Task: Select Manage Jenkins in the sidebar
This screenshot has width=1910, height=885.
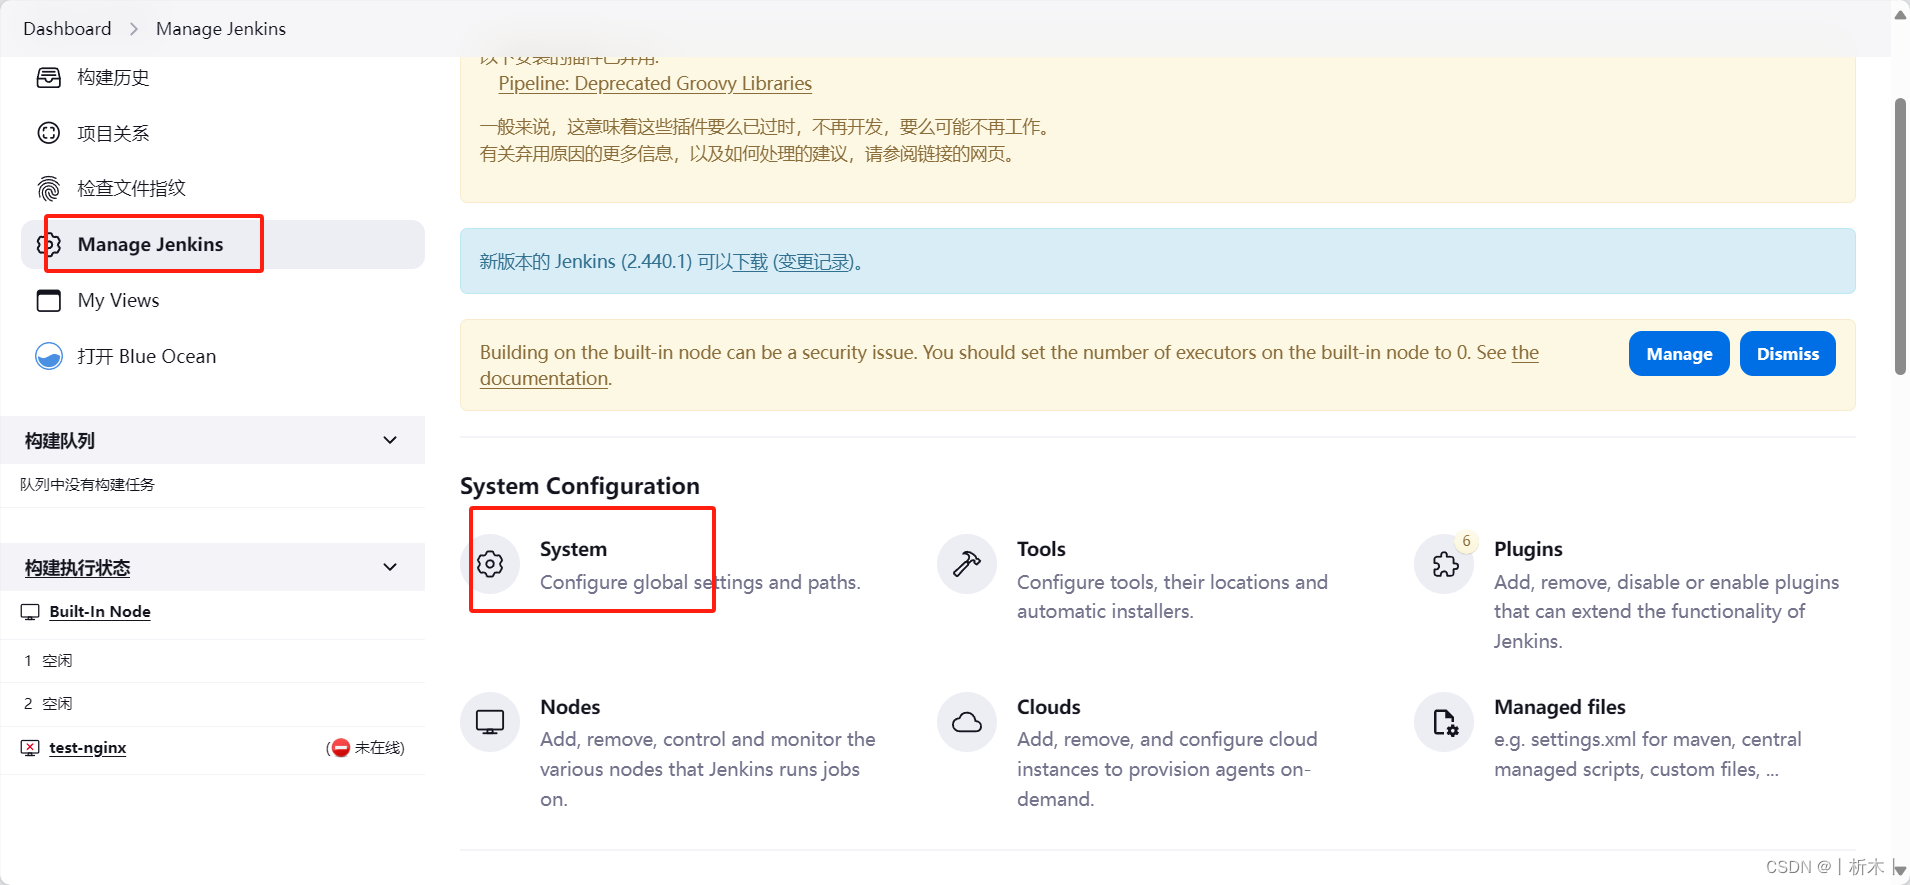Action: pyautogui.click(x=223, y=244)
